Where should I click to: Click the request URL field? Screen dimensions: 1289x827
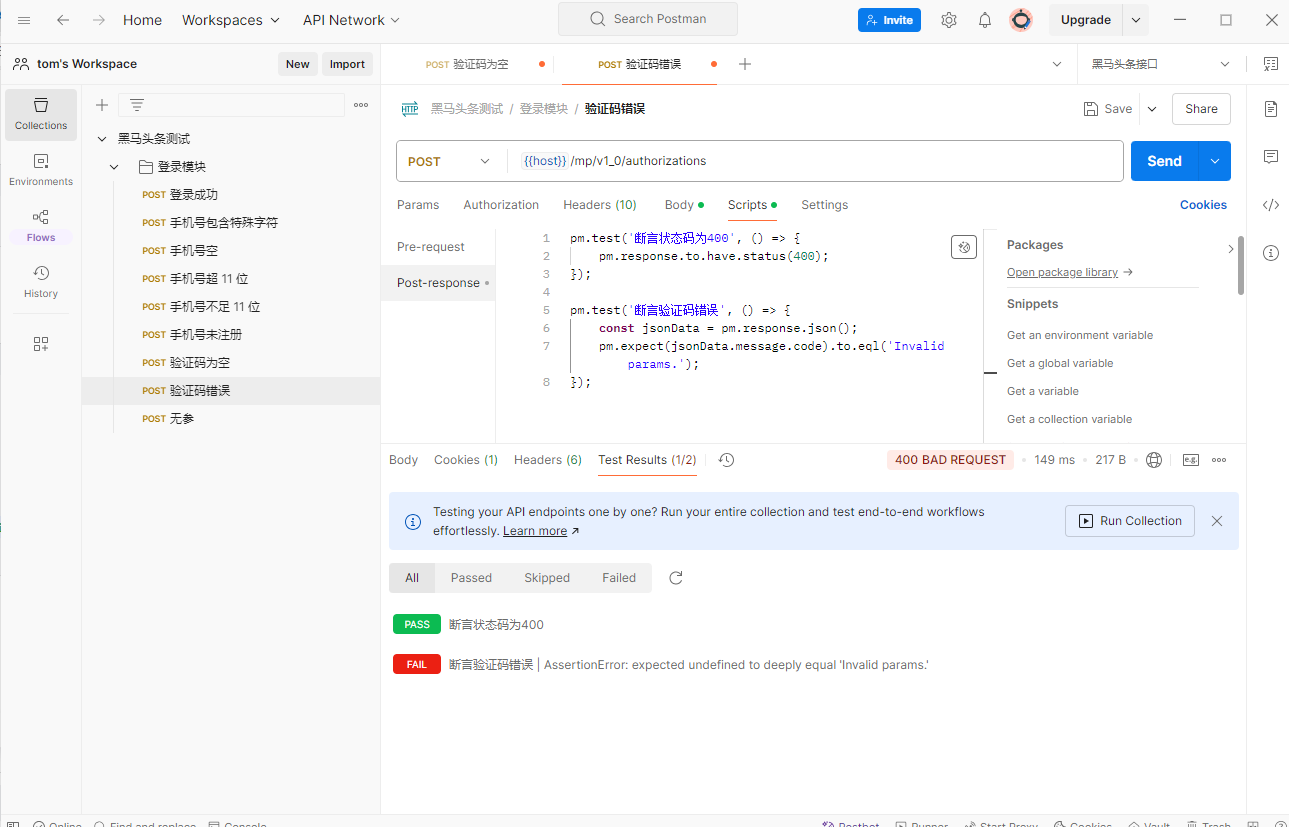815,161
